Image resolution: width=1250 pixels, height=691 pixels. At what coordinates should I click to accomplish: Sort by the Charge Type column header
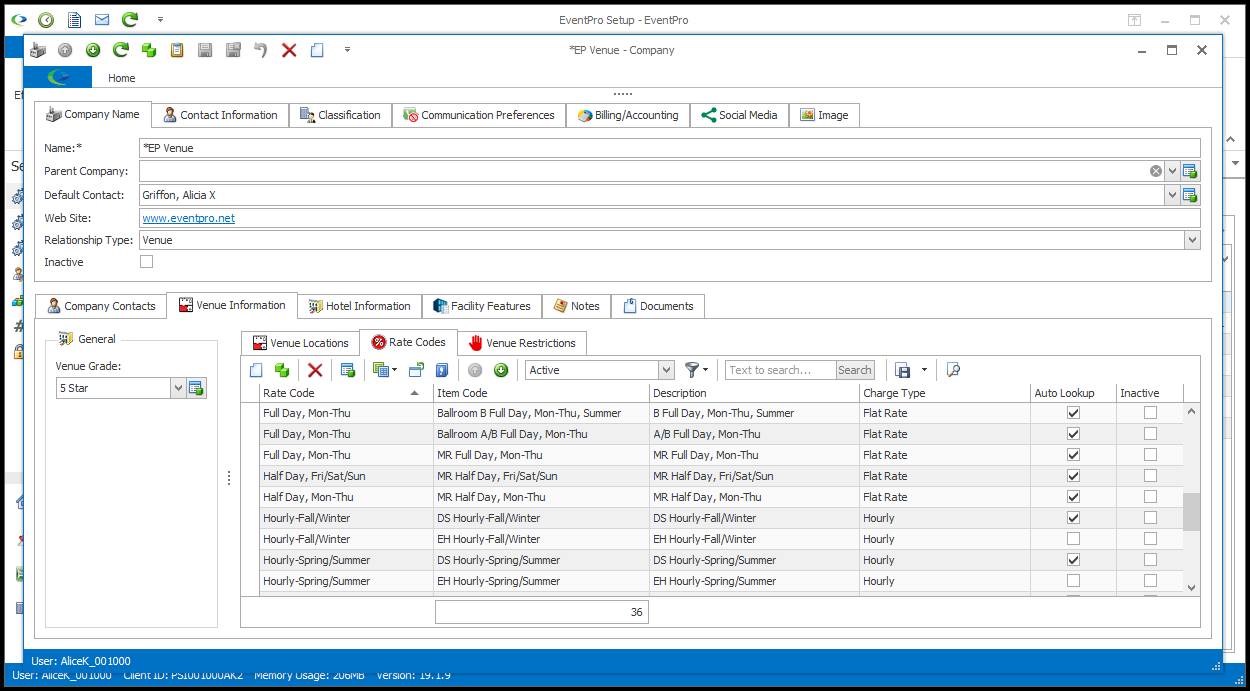(945, 393)
